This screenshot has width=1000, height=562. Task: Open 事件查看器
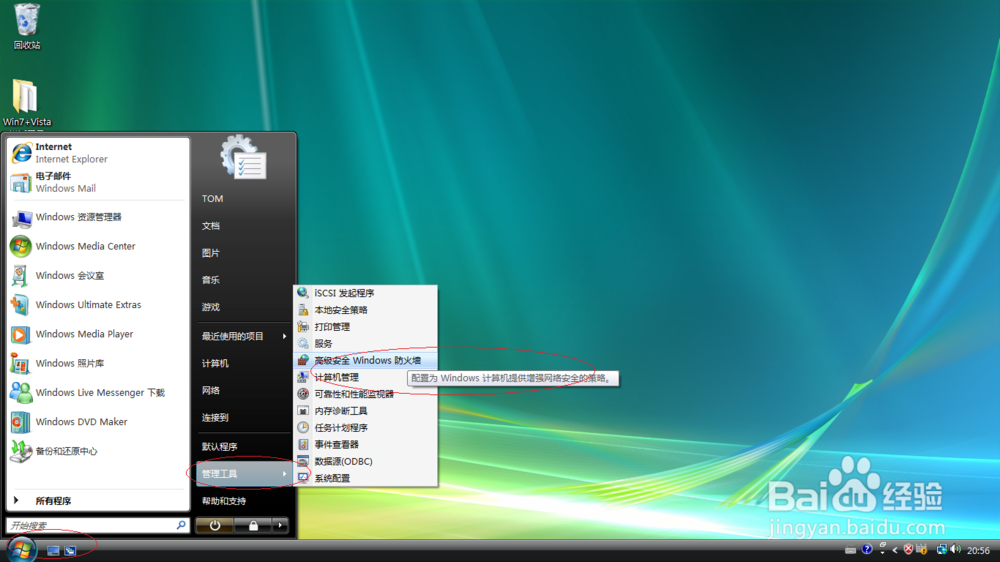pos(365,445)
